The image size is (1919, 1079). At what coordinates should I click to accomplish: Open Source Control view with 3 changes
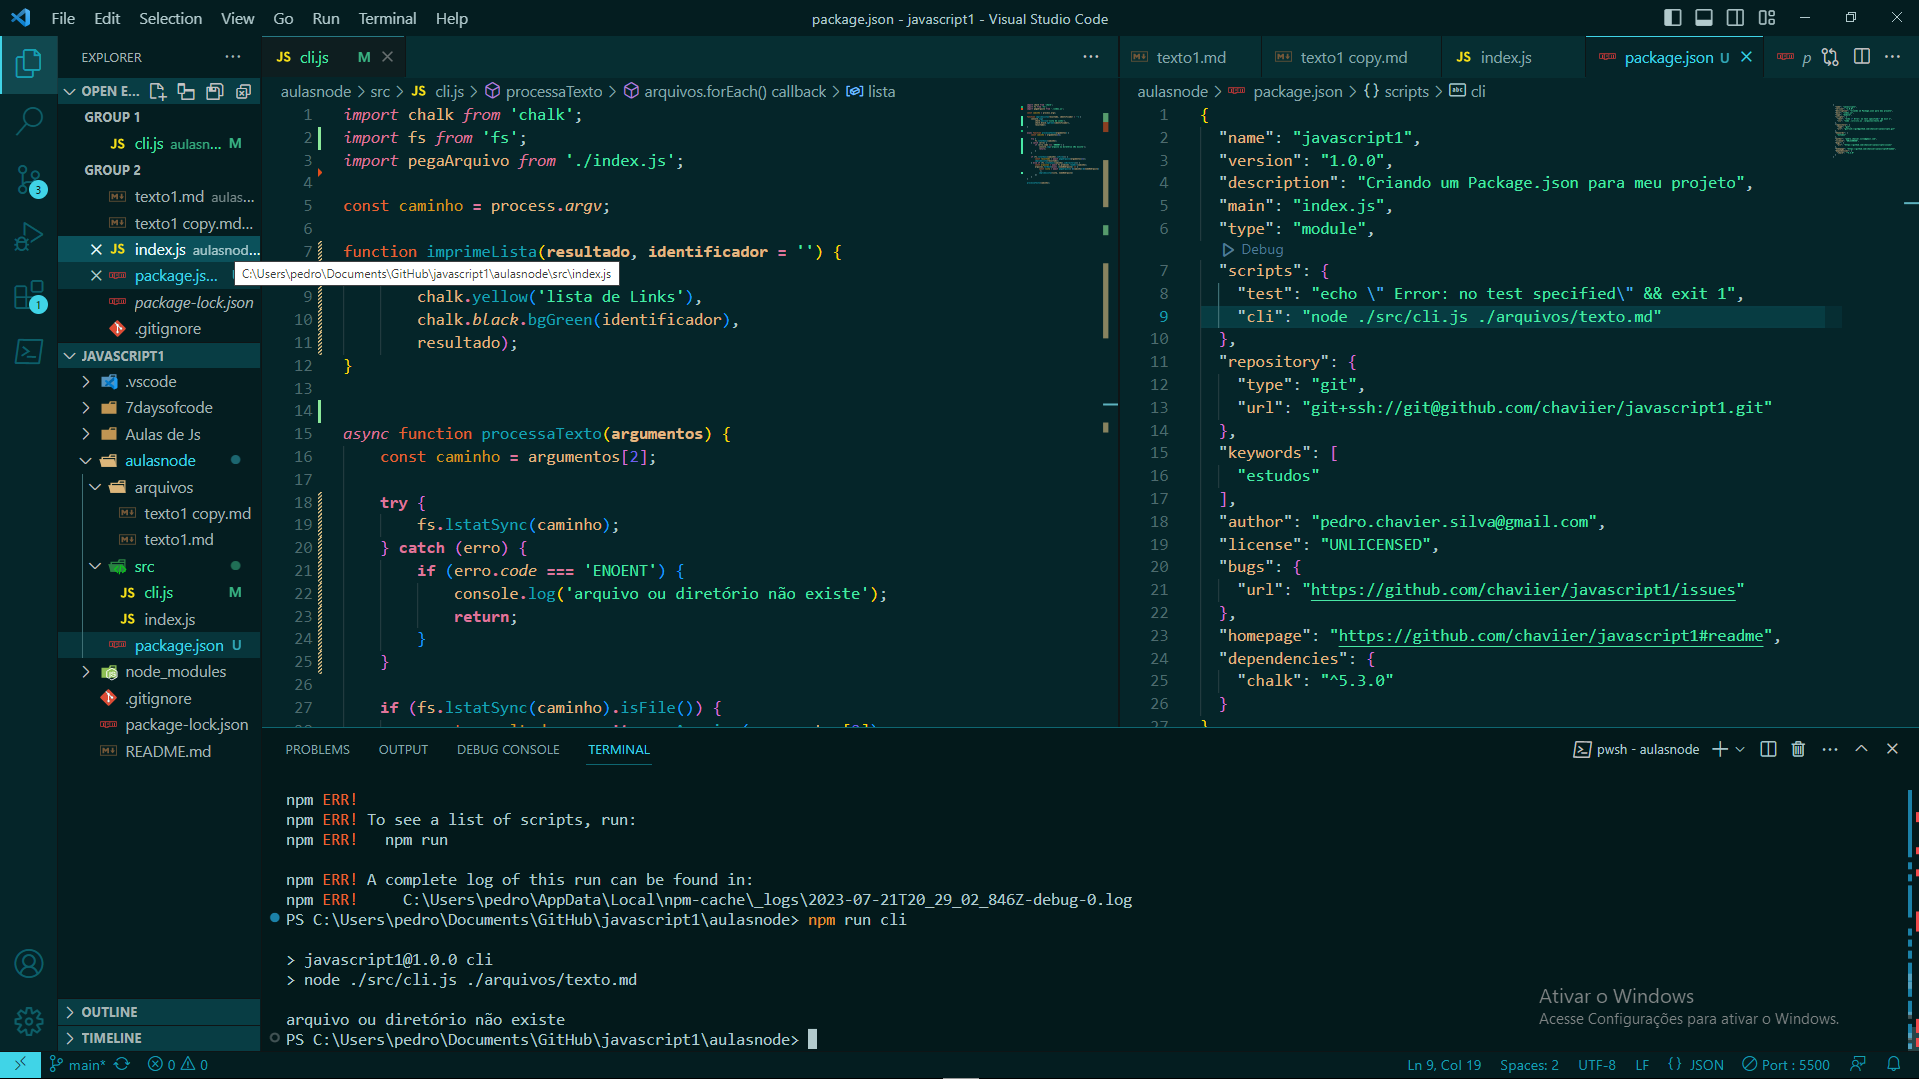tap(29, 180)
